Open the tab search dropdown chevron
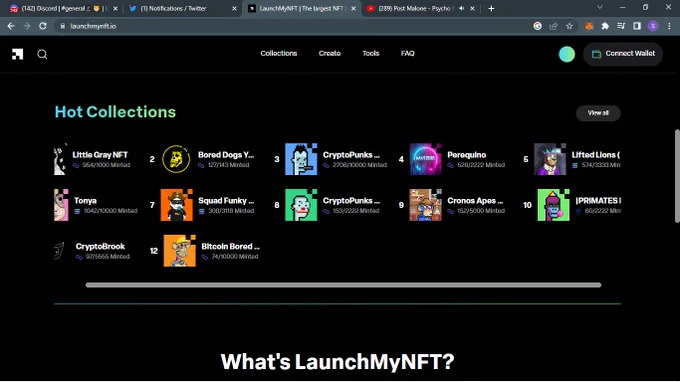 (600, 7)
